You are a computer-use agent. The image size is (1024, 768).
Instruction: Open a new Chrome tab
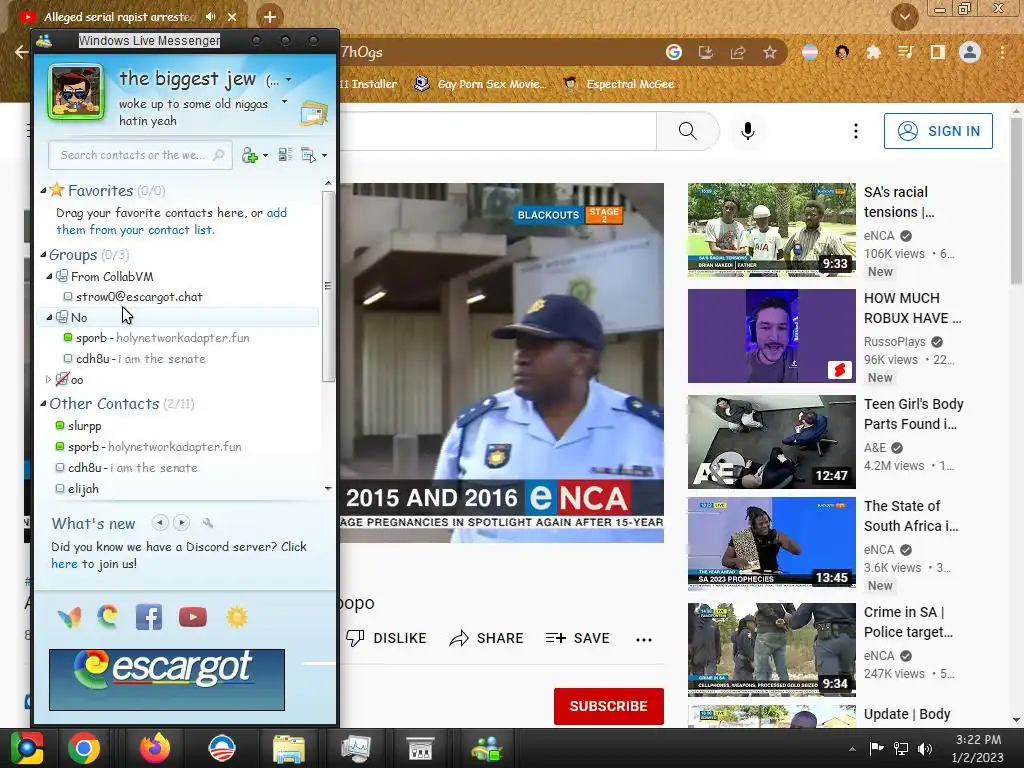270,17
